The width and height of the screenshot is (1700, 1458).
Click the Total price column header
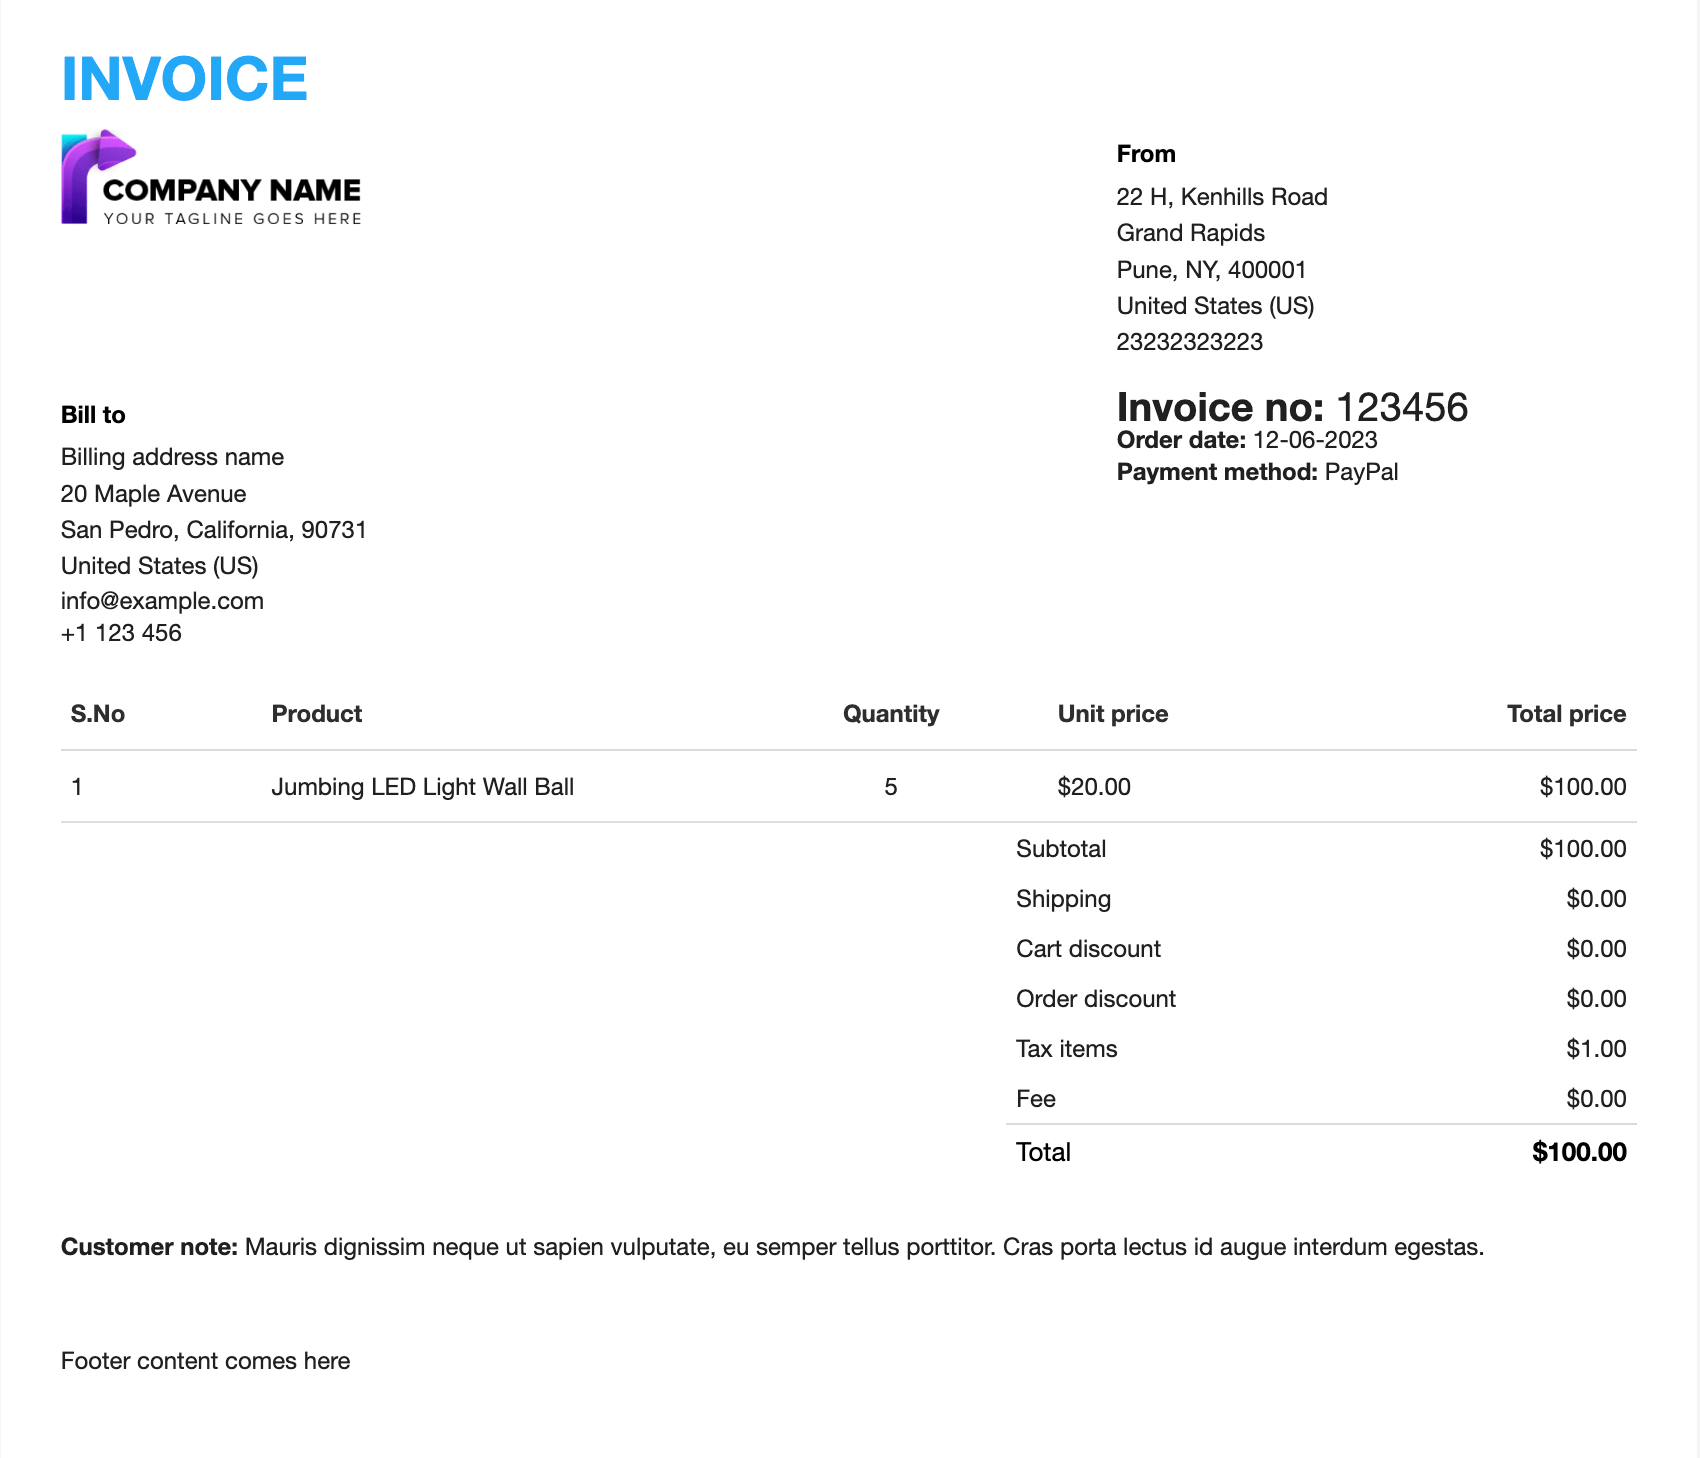point(1565,714)
